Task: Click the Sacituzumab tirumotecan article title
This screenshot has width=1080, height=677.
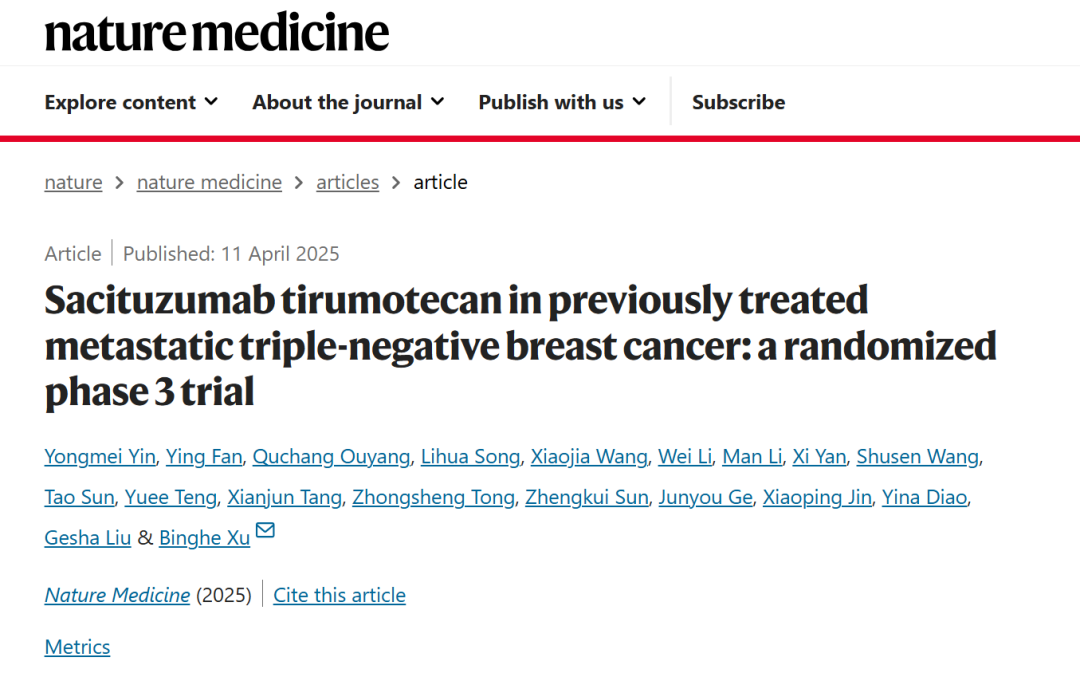Action: [520, 345]
